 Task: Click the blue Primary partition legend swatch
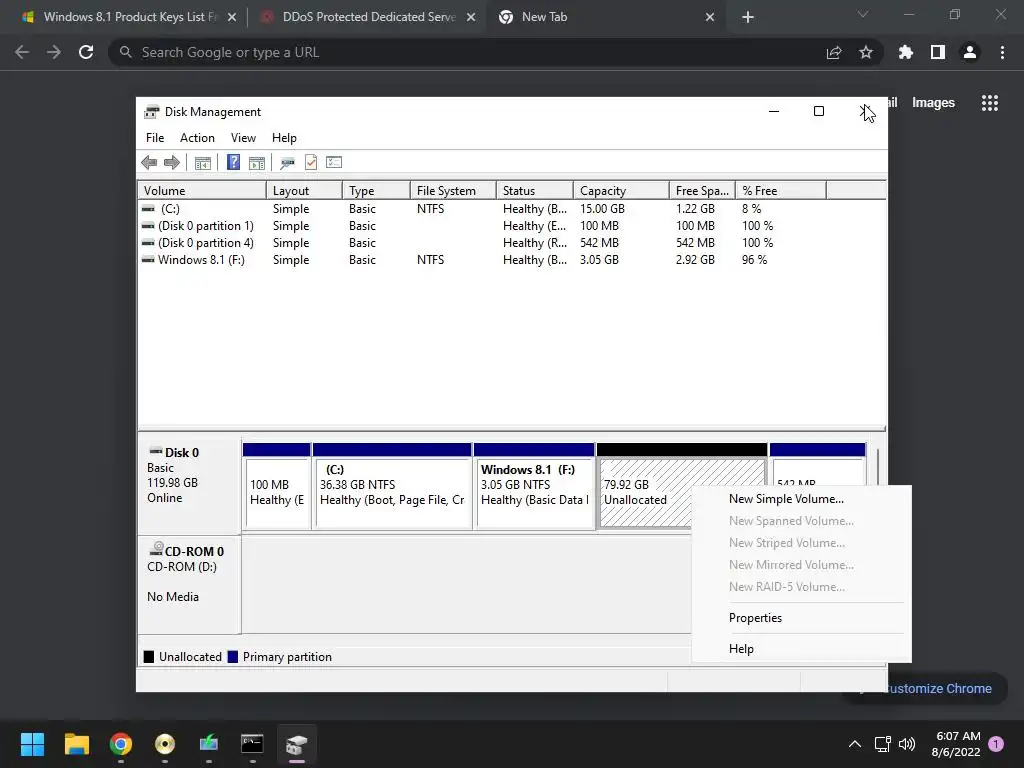pyautogui.click(x=232, y=657)
